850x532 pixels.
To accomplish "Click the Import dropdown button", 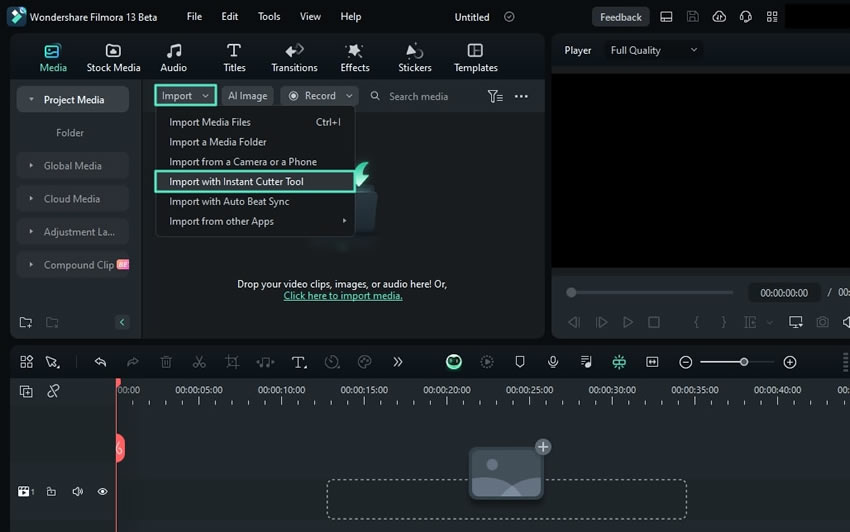I will pyautogui.click(x=185, y=95).
